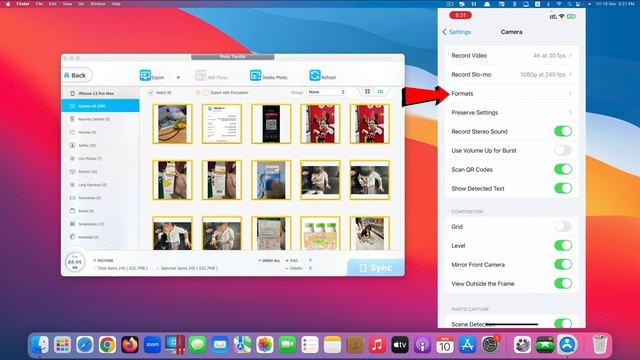Open the Preserve Settings row
Image resolution: width=640 pixels, height=360 pixels.
click(x=511, y=113)
